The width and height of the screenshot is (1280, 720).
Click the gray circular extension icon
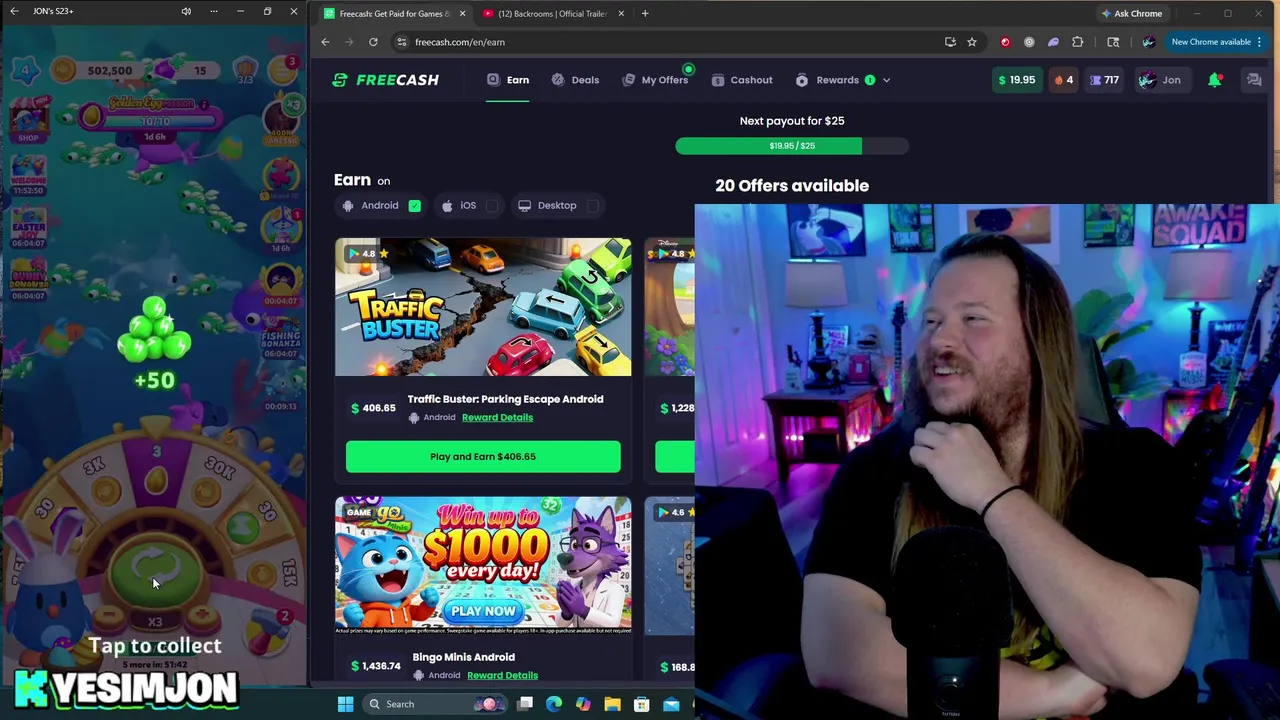tap(1029, 42)
